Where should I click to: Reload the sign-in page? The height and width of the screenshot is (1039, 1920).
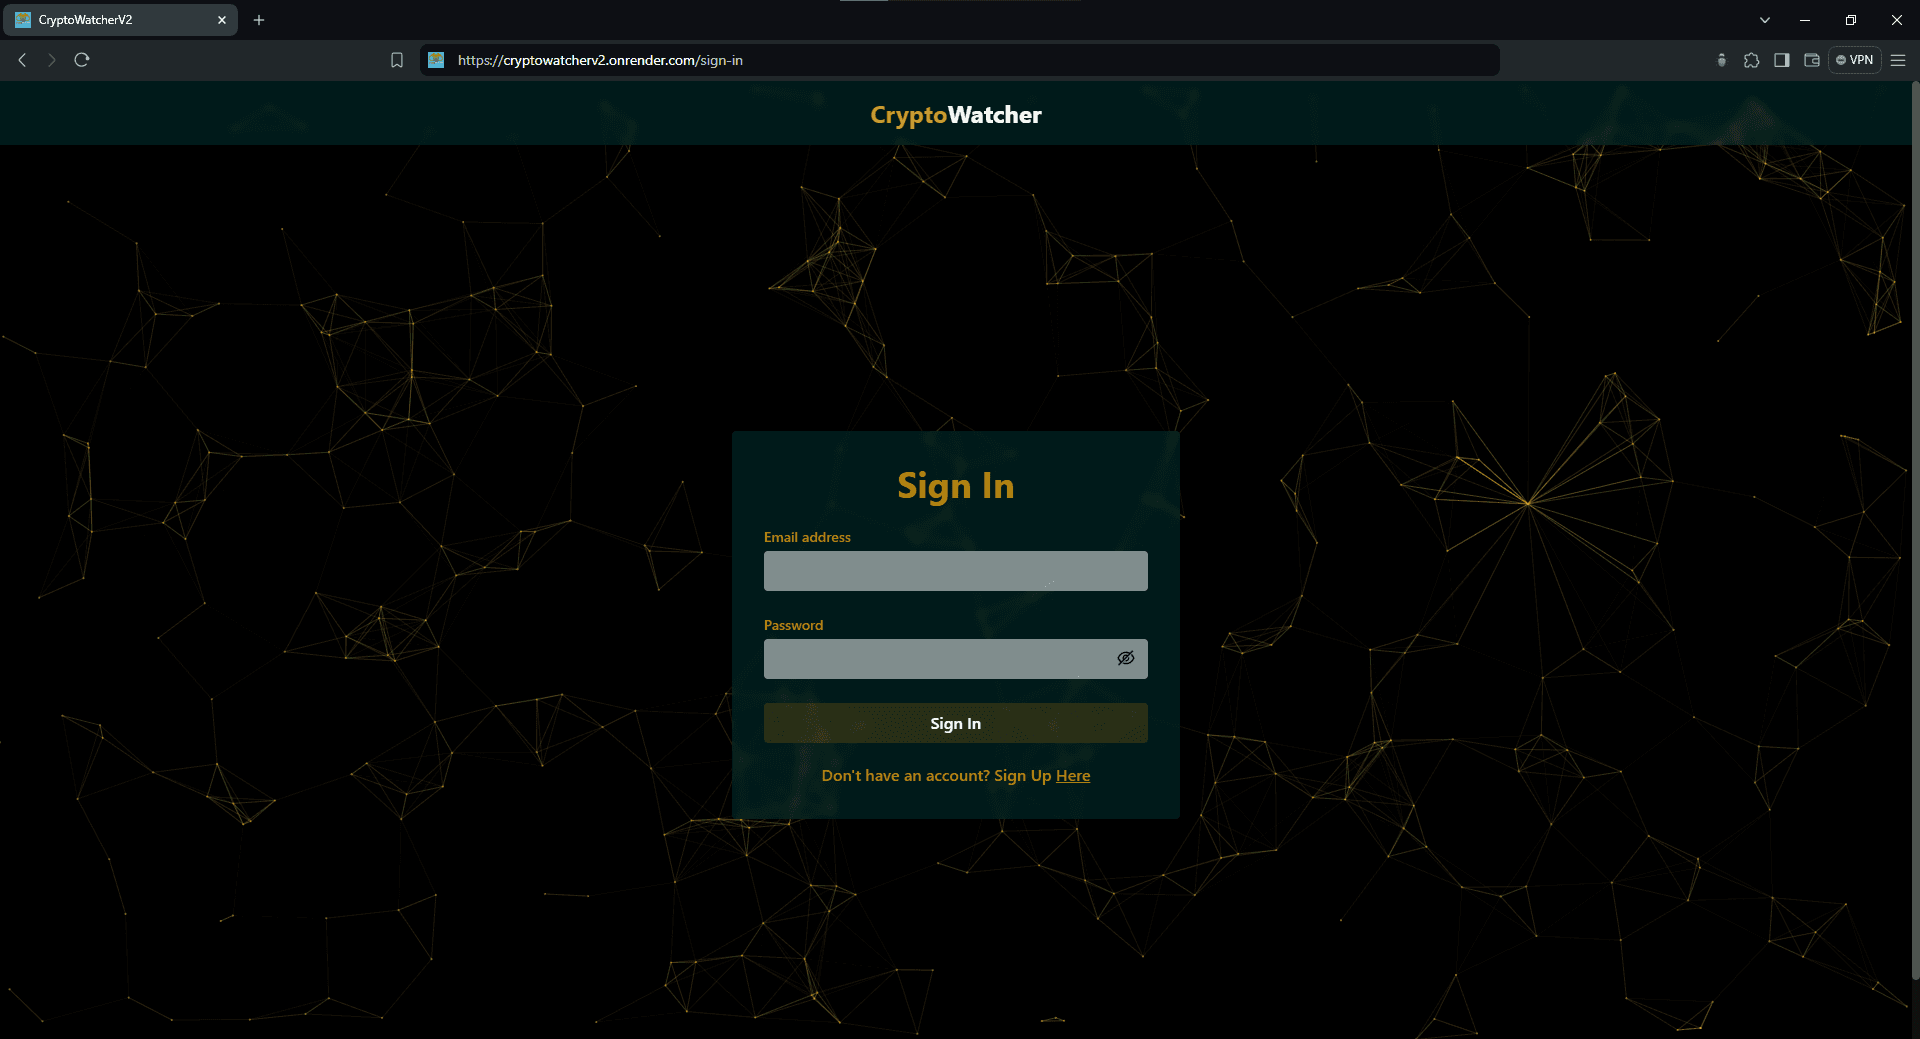[82, 60]
